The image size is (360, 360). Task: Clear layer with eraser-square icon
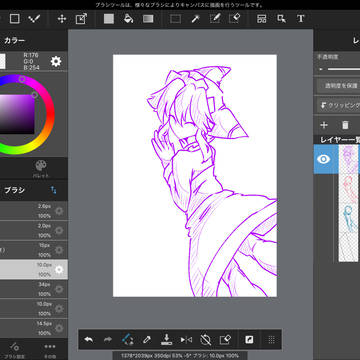[225, 340]
